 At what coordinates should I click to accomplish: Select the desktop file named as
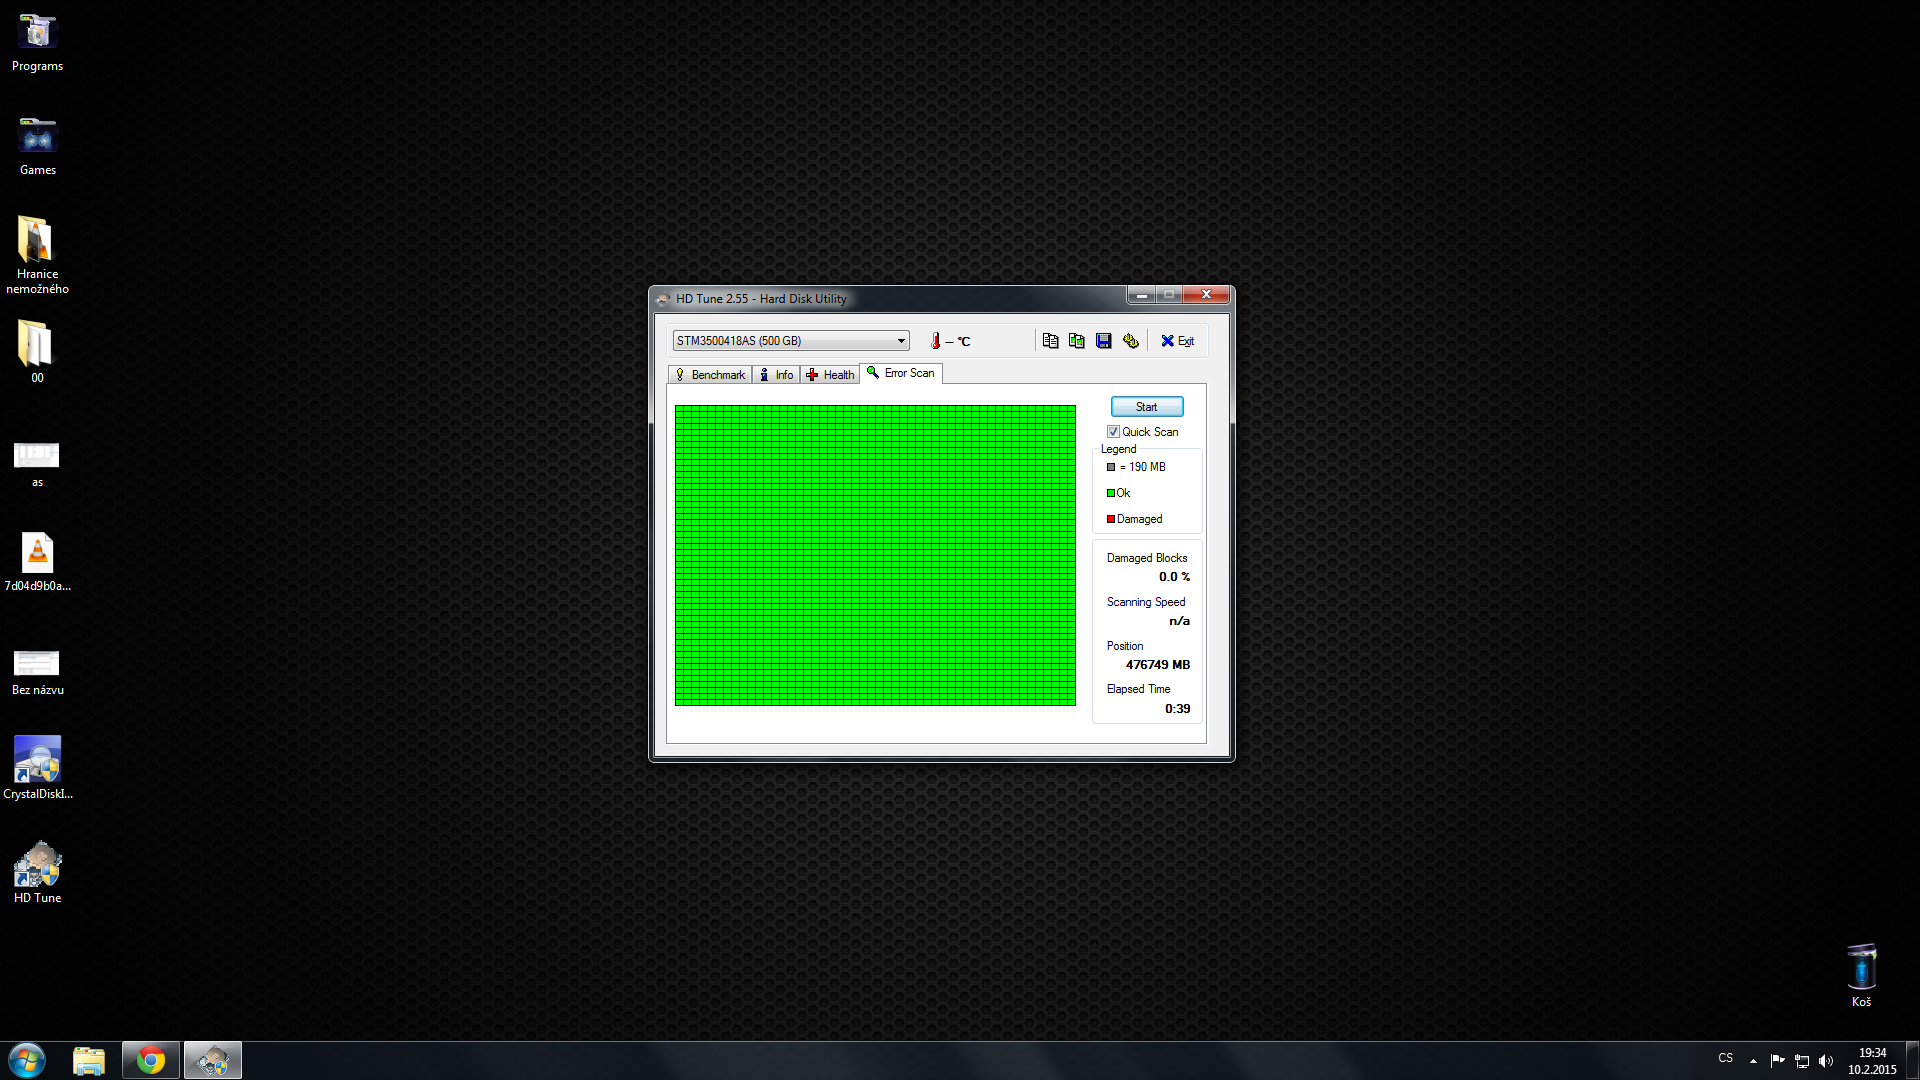coord(37,463)
